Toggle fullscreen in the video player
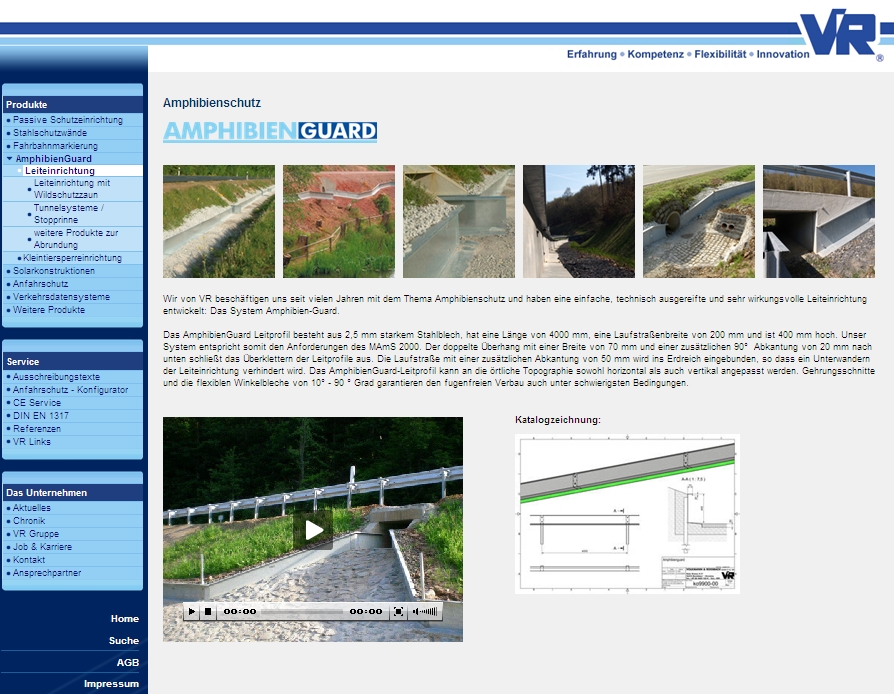 tap(399, 612)
